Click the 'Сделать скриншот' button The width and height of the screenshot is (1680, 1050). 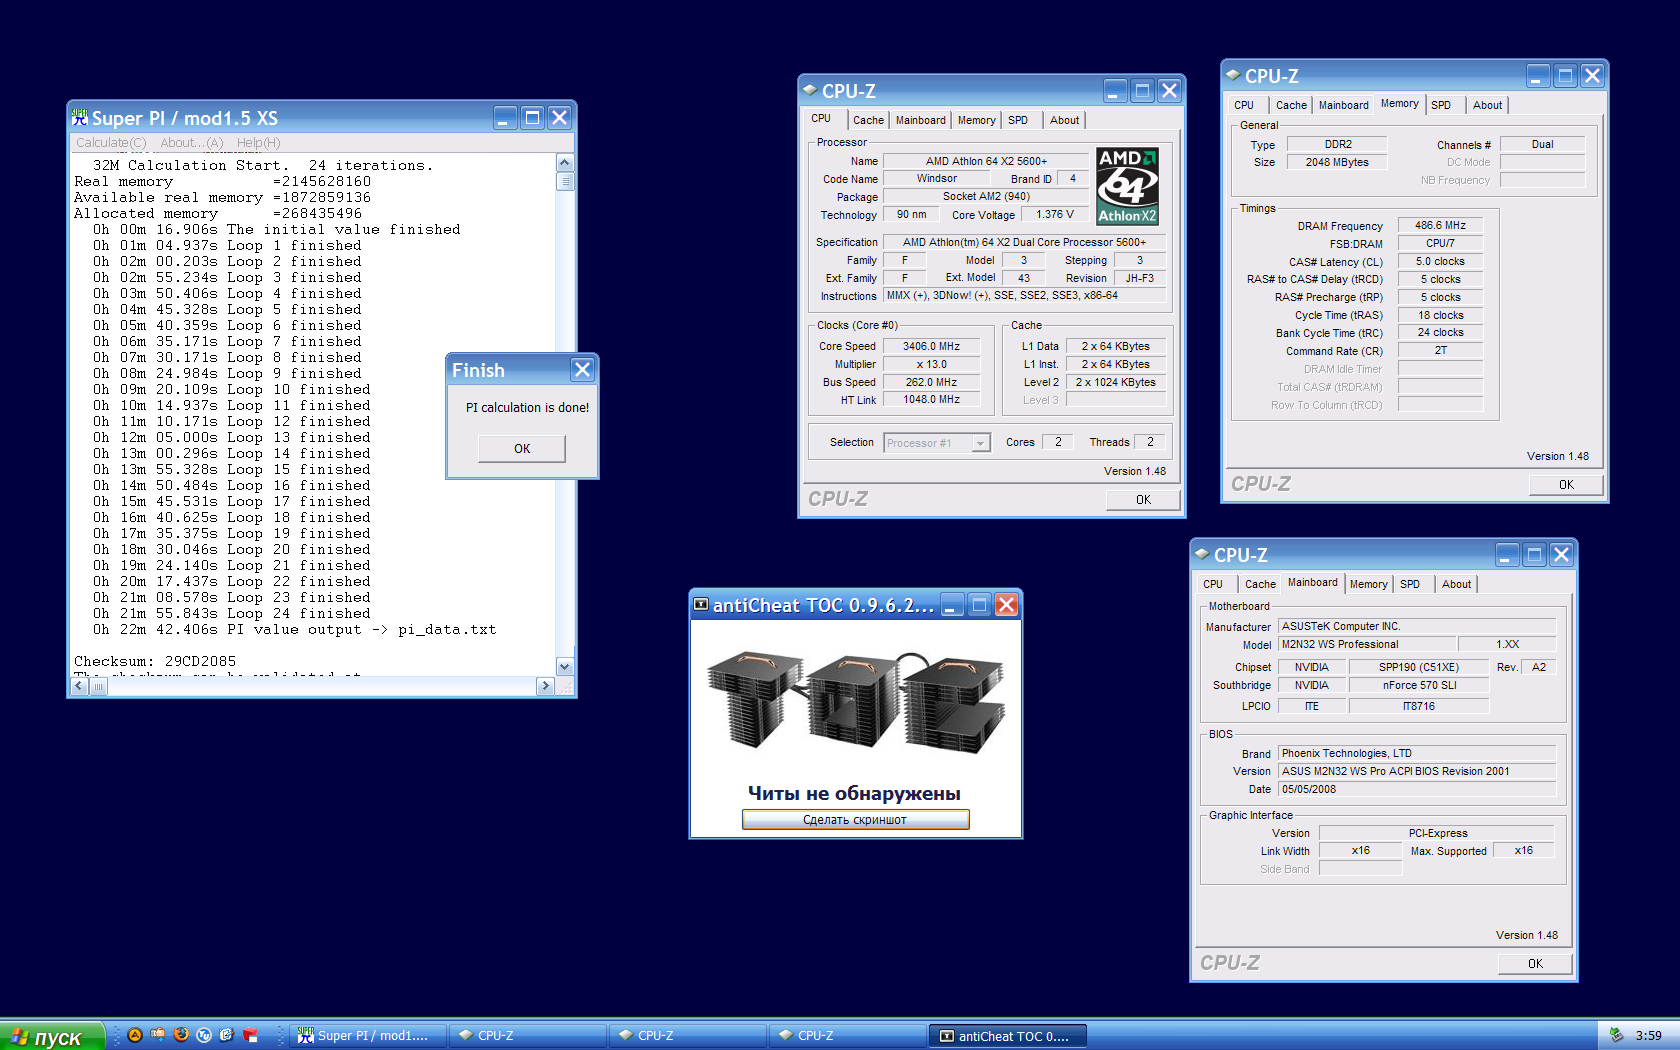[855, 819]
